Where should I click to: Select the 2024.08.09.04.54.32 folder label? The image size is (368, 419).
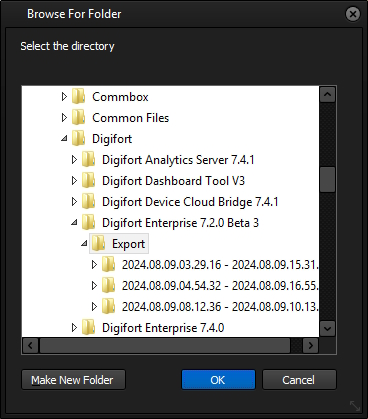tap(220, 286)
